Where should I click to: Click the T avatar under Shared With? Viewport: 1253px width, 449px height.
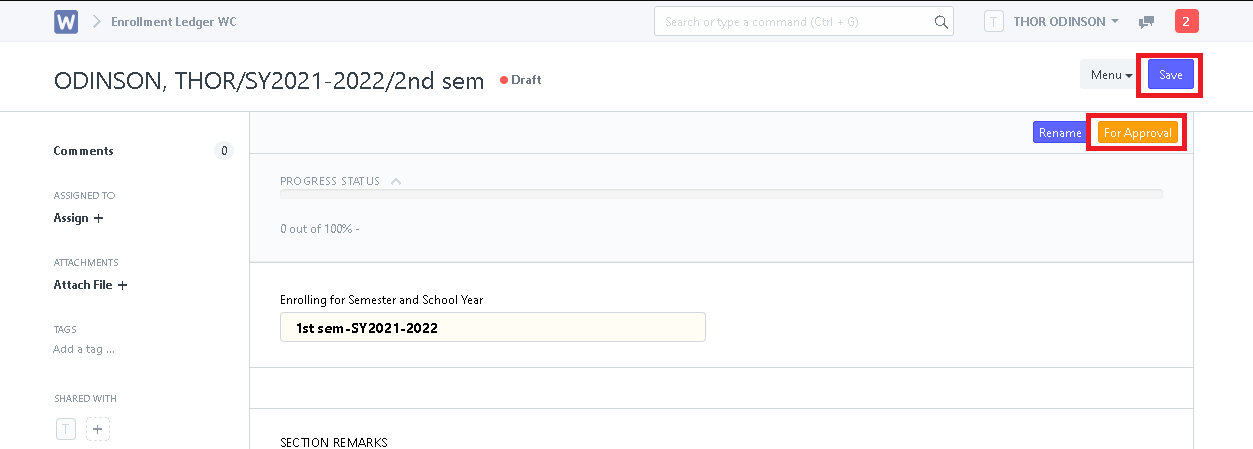(x=65, y=430)
